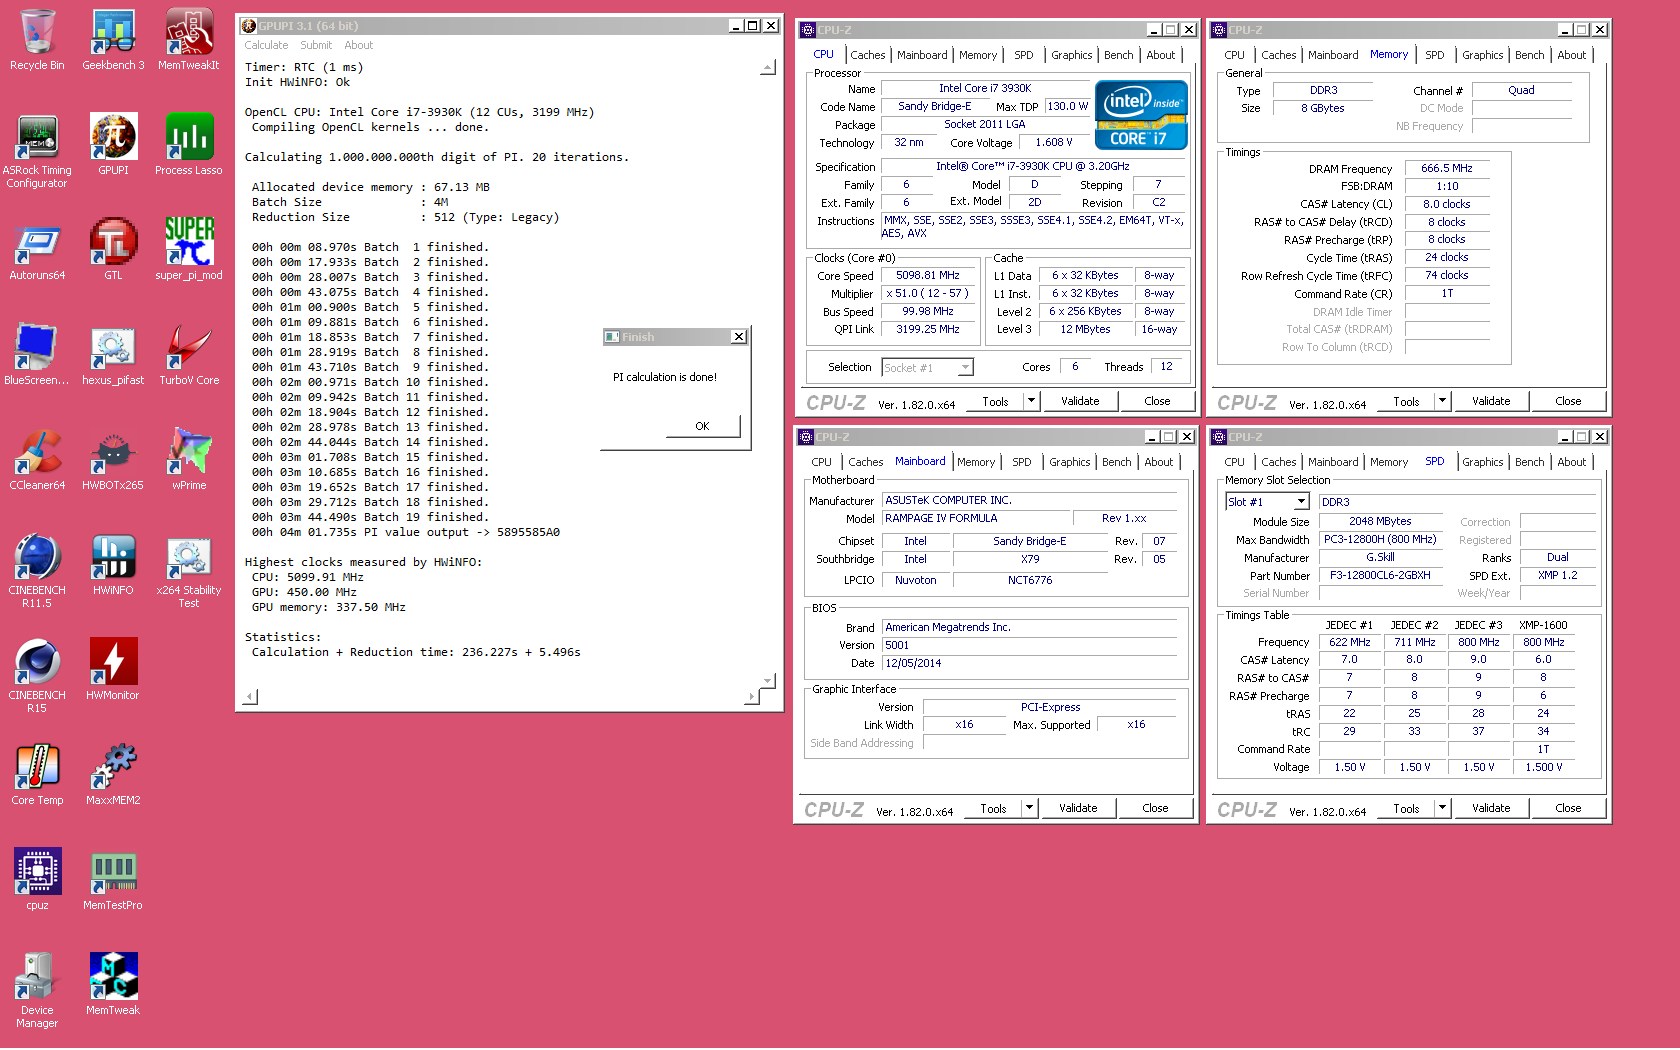1680x1050 pixels.
Task: Open the Process Lasso icon
Action: [189, 145]
